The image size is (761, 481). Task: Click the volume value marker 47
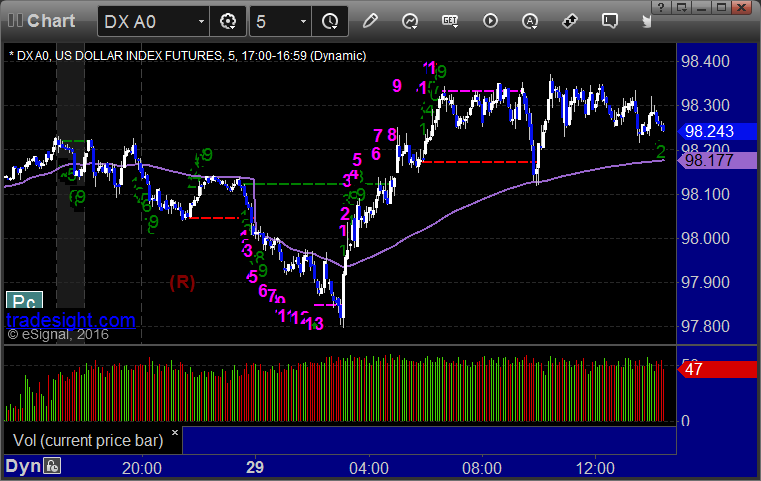coord(717,369)
